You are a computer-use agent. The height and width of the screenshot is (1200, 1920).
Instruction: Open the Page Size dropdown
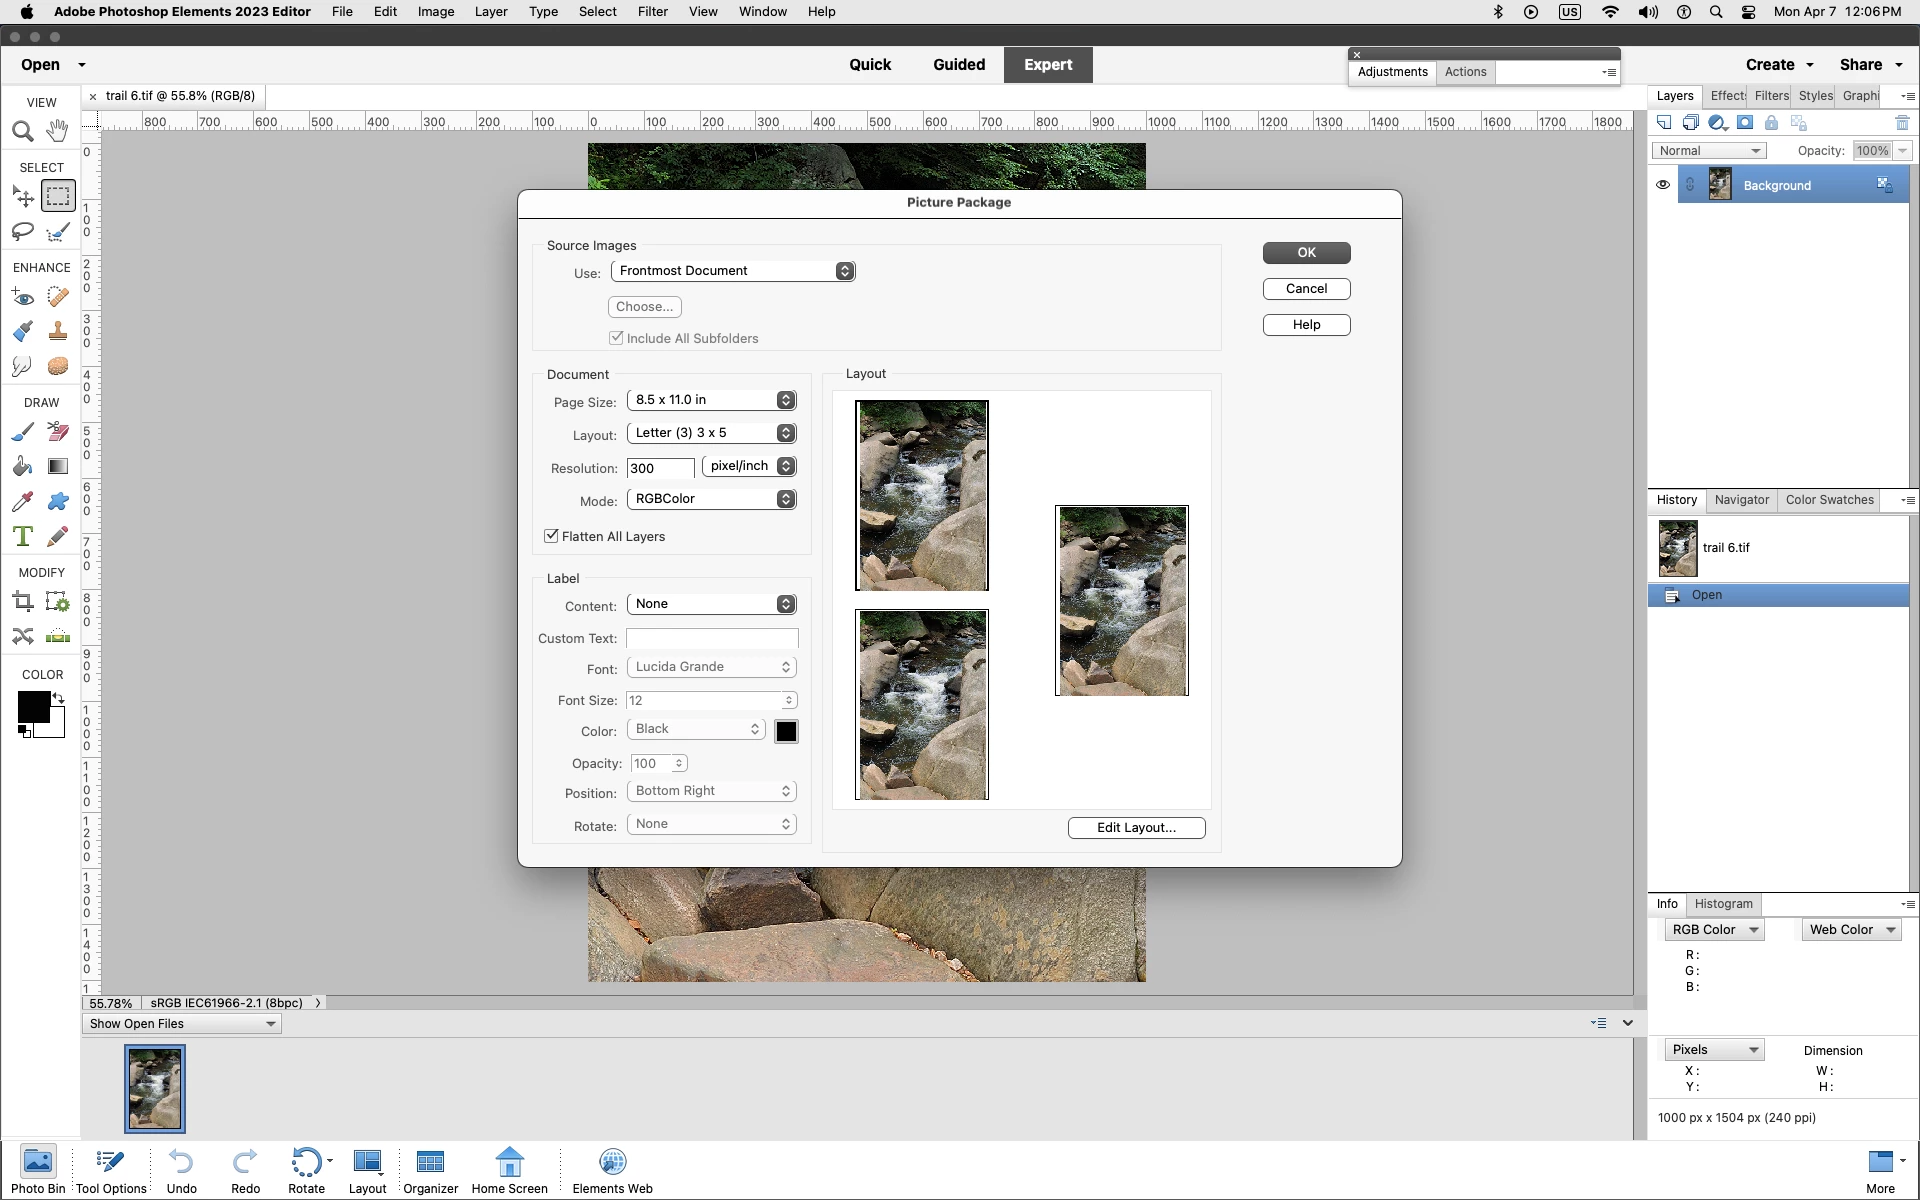711,400
